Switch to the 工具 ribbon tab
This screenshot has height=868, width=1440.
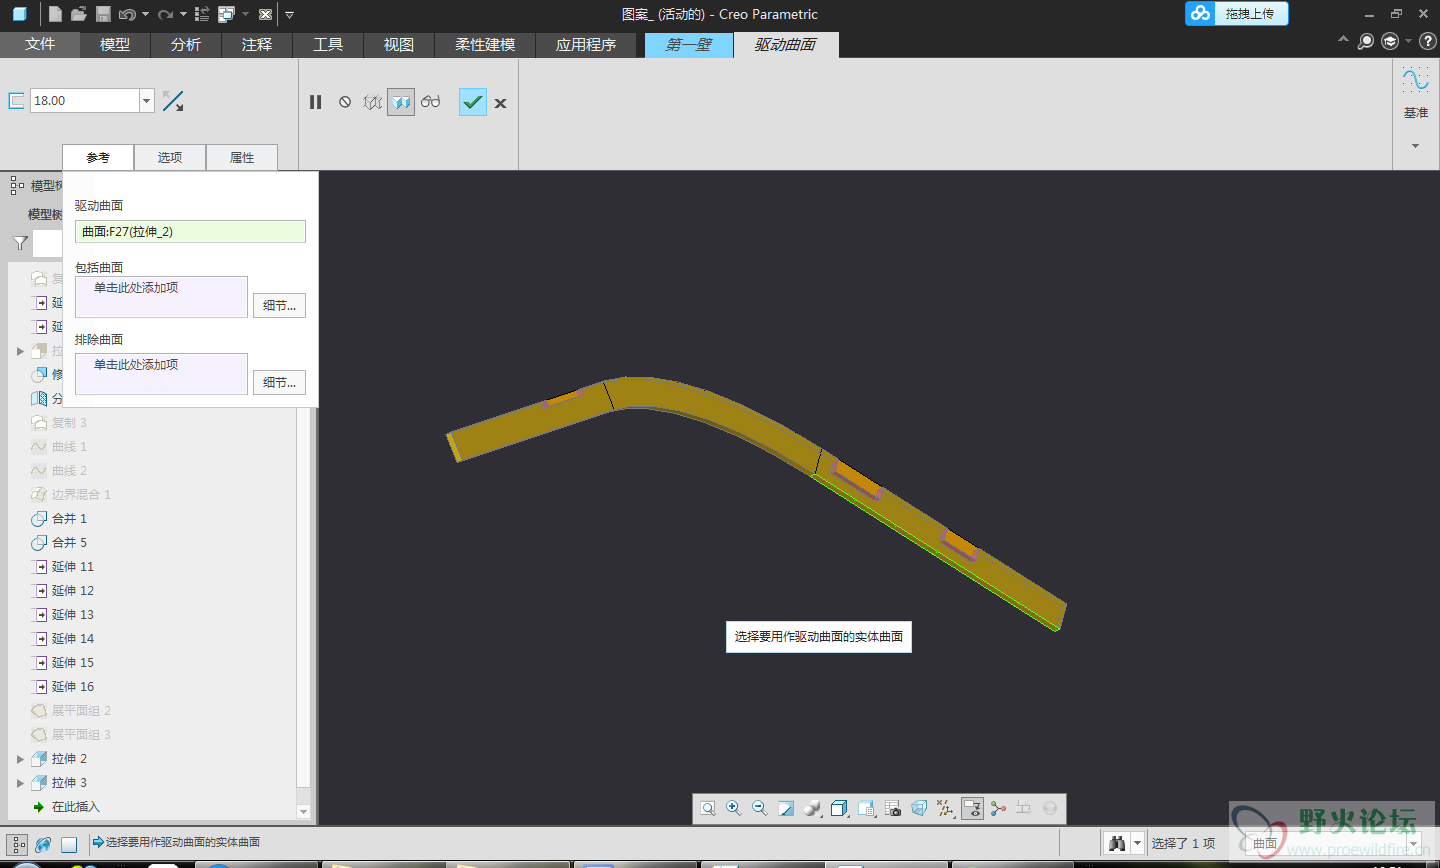(328, 45)
